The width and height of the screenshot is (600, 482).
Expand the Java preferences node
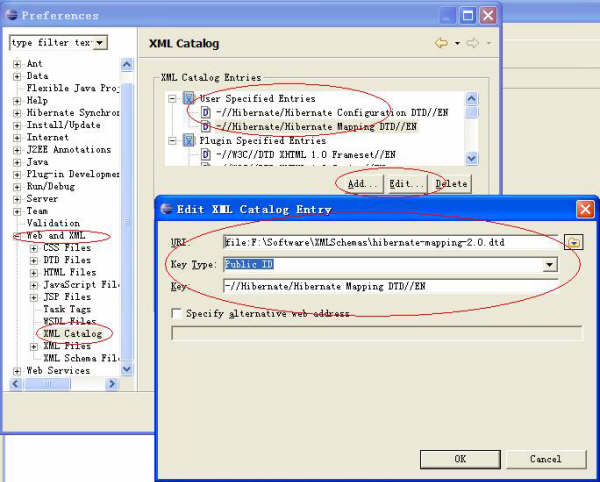pyautogui.click(x=17, y=162)
